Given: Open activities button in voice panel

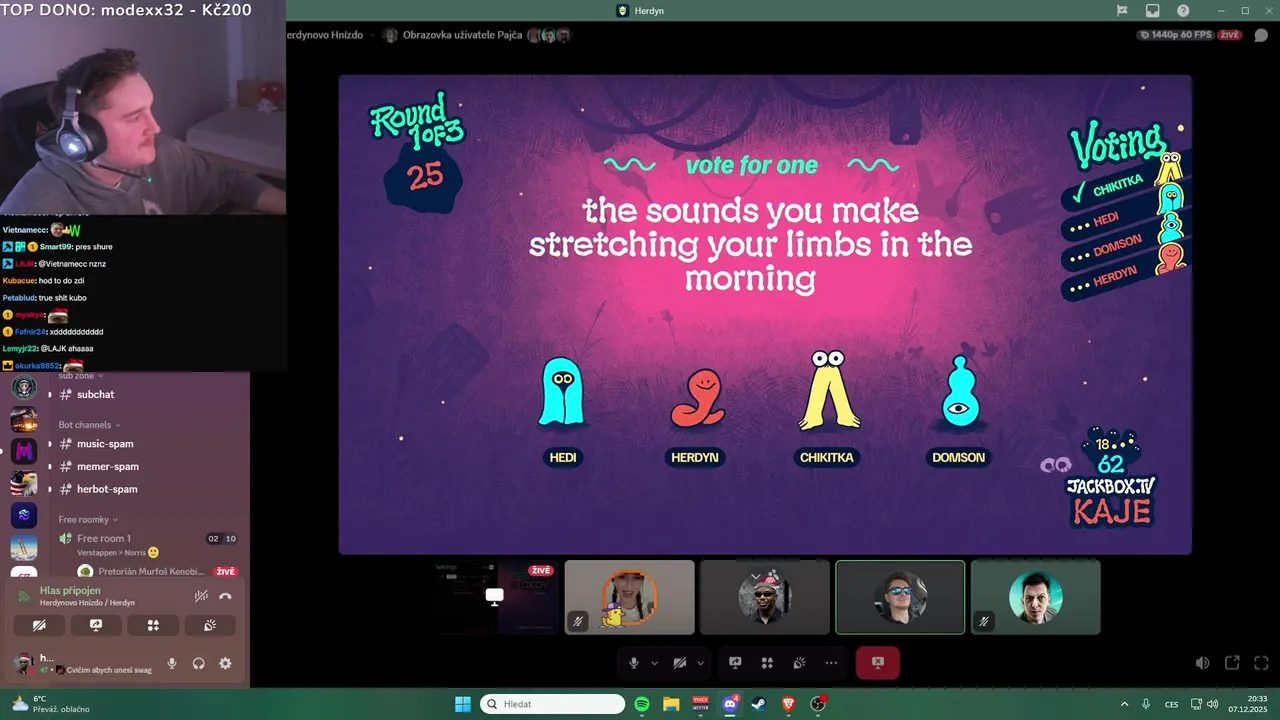Looking at the screenshot, I should coord(153,625).
